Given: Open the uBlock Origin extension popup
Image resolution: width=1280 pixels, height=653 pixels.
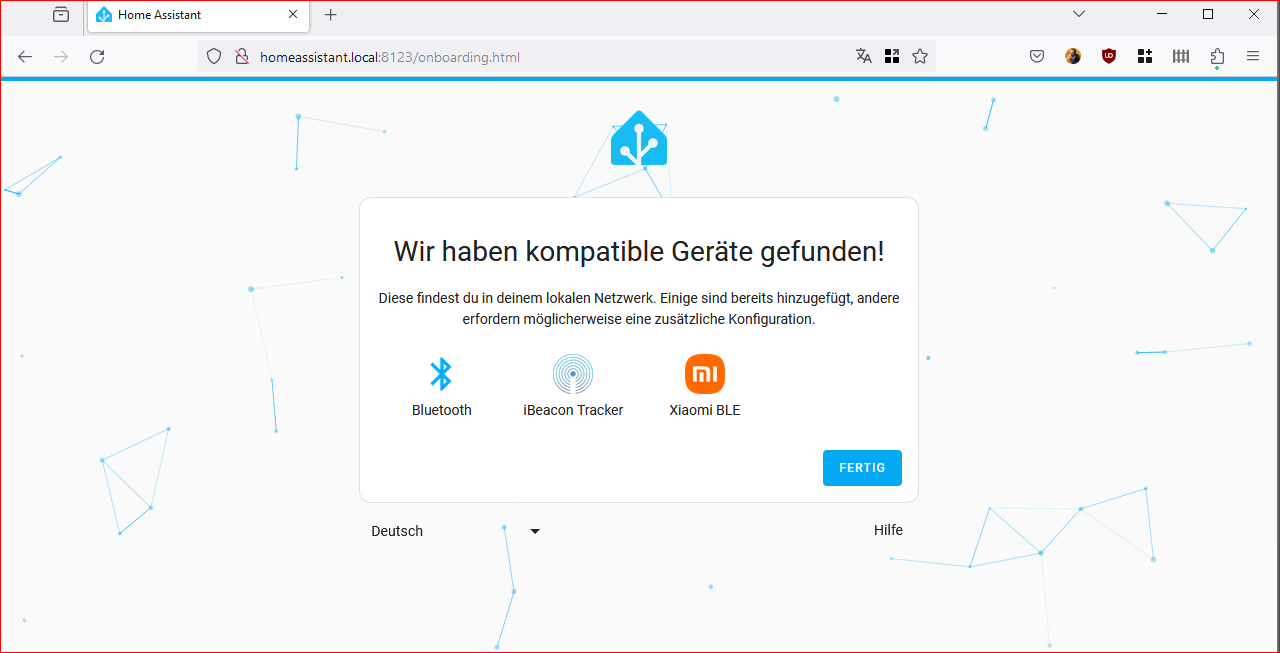Looking at the screenshot, I should [x=1109, y=57].
